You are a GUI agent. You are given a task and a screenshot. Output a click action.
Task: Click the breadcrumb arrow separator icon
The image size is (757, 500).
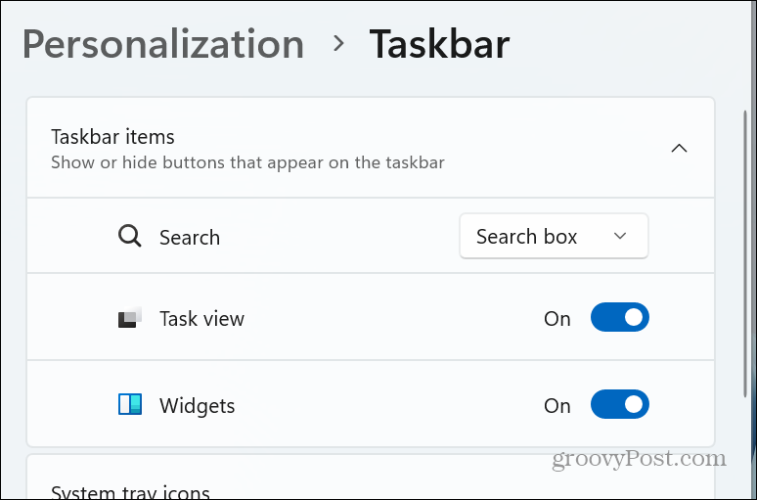[x=339, y=43]
